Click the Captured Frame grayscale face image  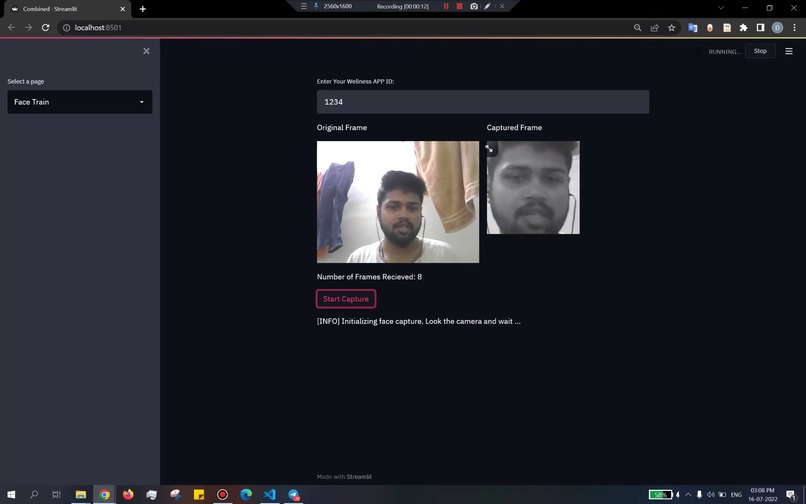click(x=533, y=188)
